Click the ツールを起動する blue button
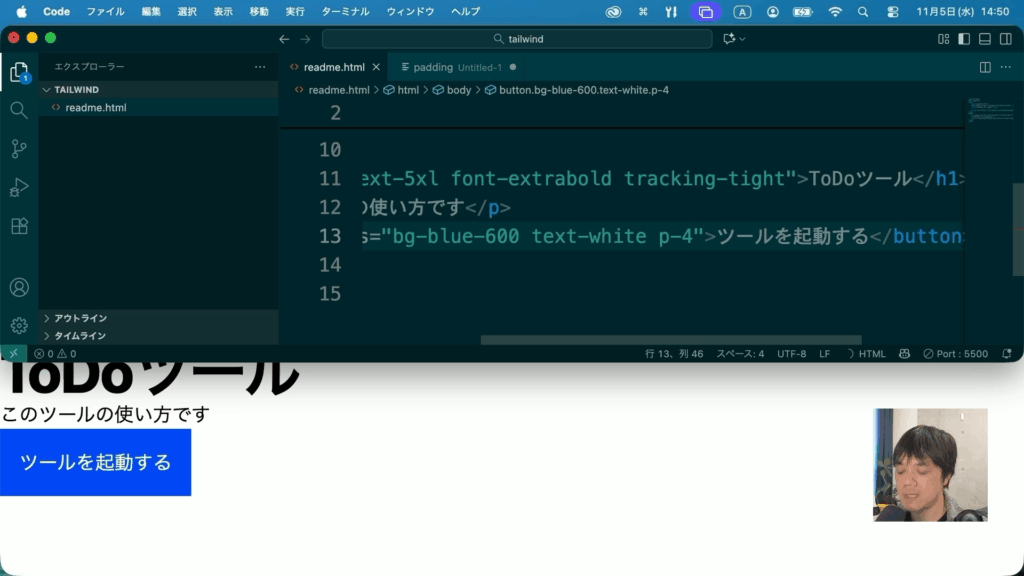 pos(95,462)
